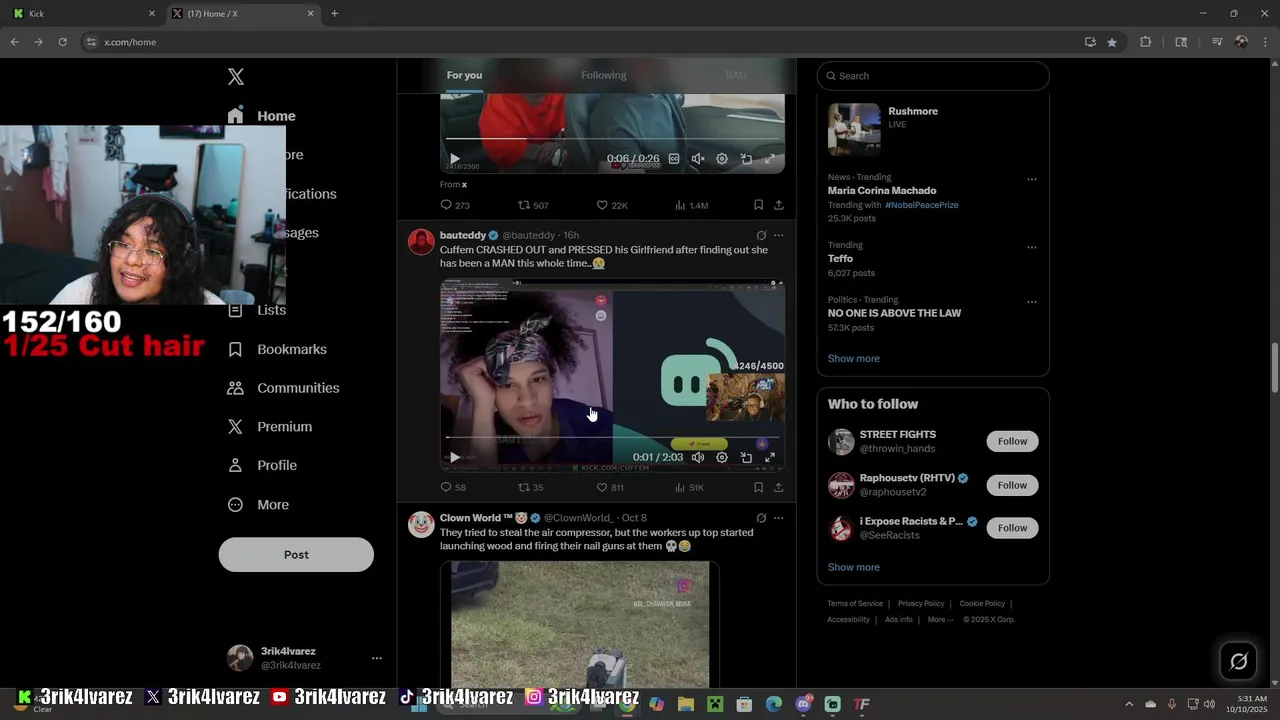
Task: Switch to the For you tab
Action: [464, 75]
